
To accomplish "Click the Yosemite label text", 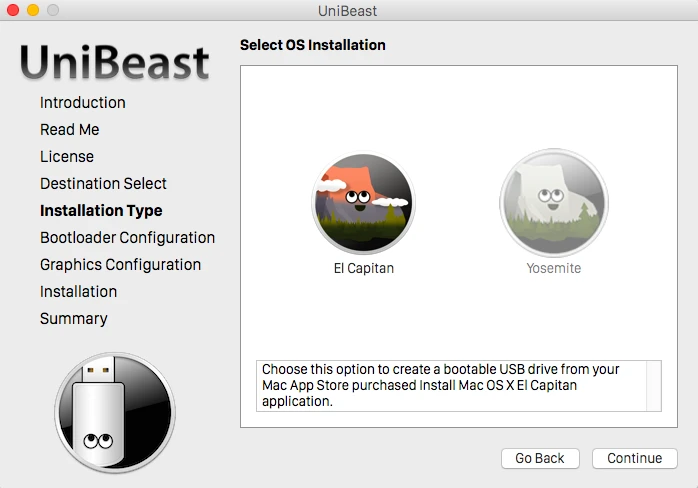I will [553, 268].
